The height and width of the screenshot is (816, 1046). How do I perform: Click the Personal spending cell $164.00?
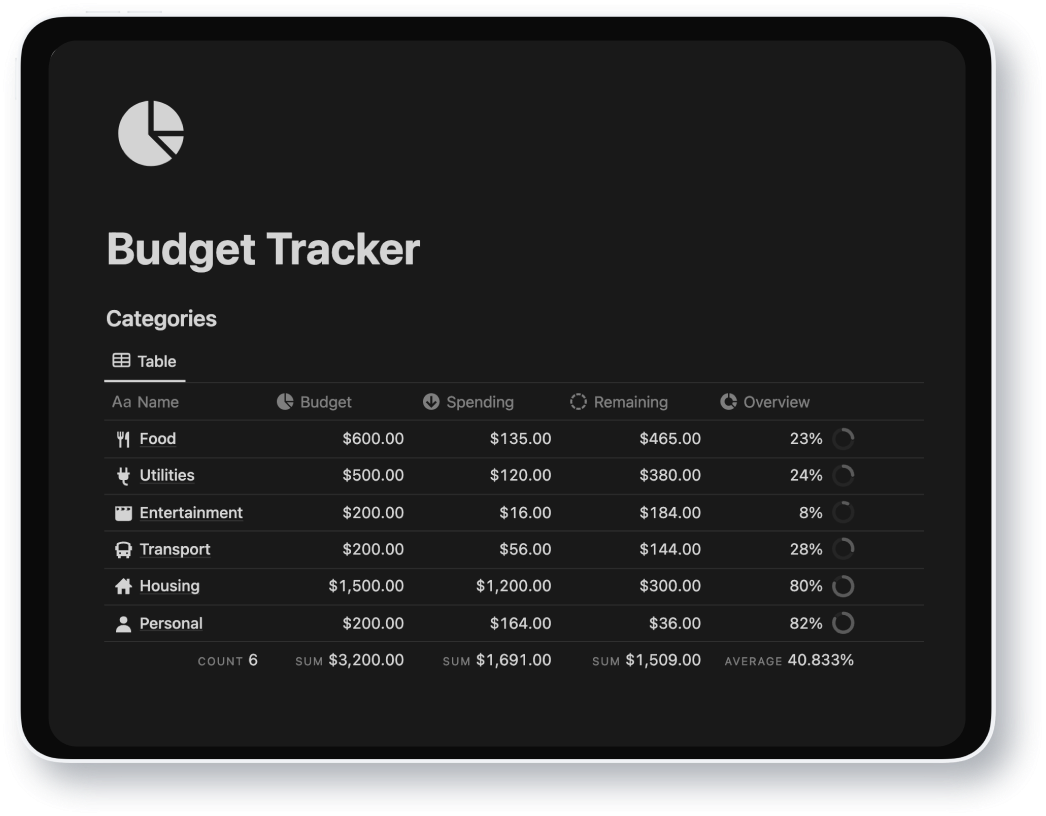(x=520, y=624)
